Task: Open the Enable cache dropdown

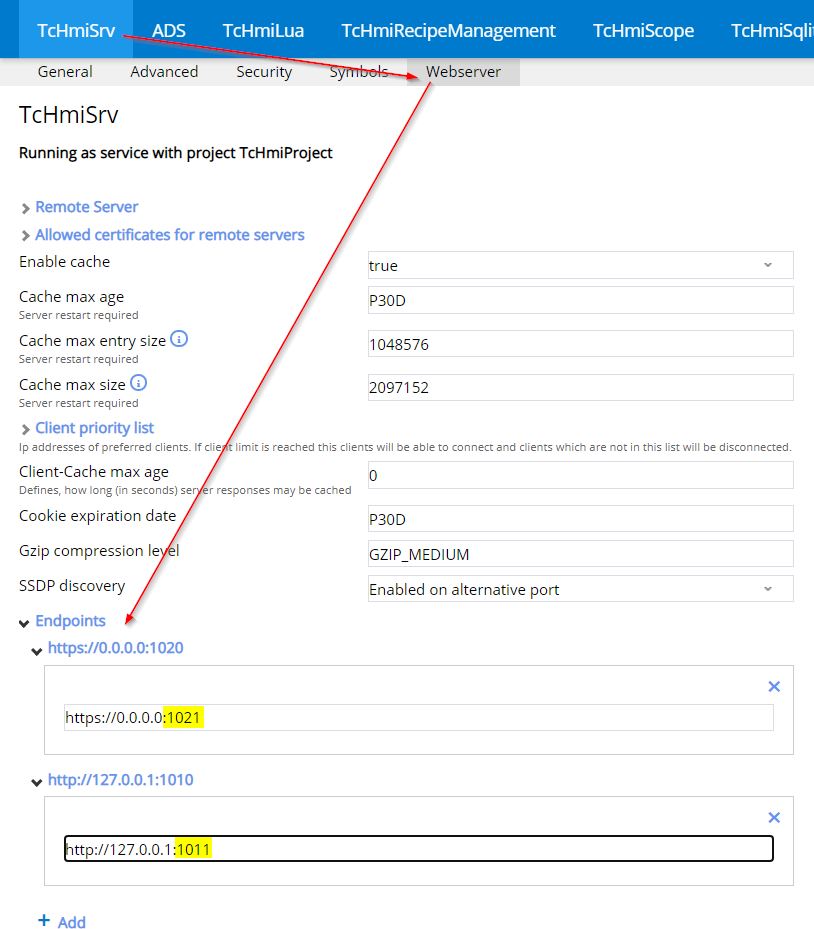Action: 581,265
